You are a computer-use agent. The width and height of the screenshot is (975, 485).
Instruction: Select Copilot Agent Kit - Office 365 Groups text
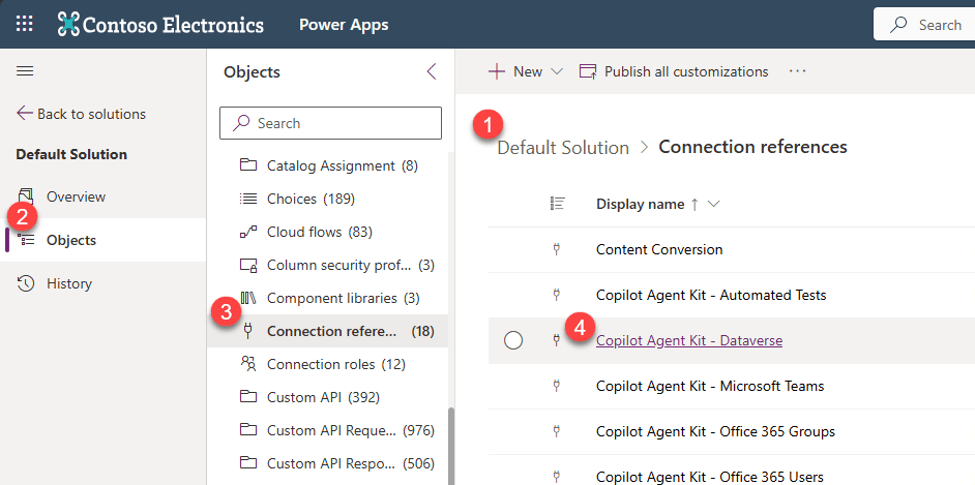point(715,431)
